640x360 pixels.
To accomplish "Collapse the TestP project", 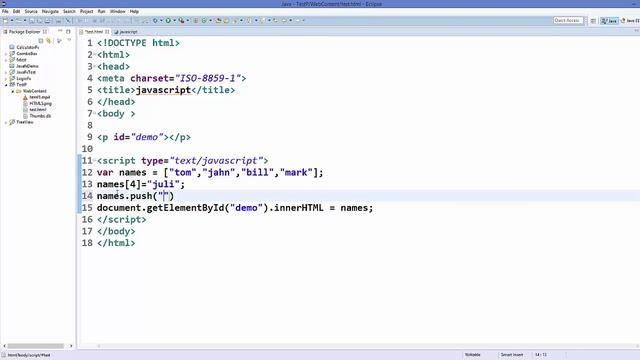I will [6, 84].
